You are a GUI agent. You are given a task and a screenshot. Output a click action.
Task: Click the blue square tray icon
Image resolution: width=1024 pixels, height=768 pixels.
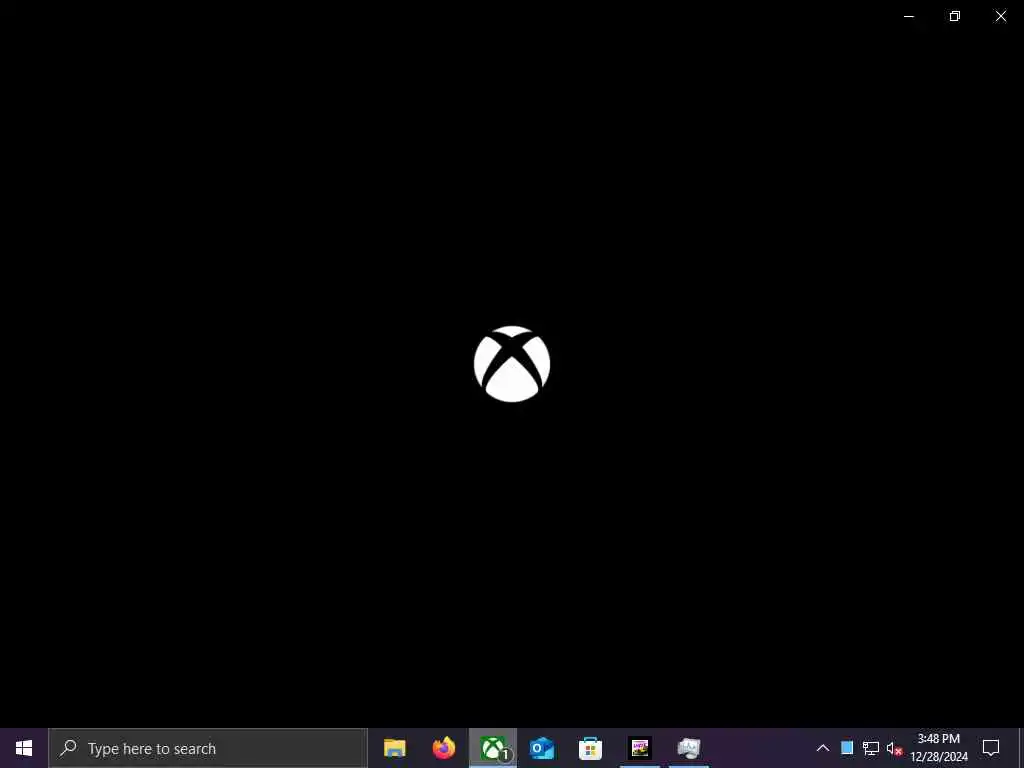point(847,748)
